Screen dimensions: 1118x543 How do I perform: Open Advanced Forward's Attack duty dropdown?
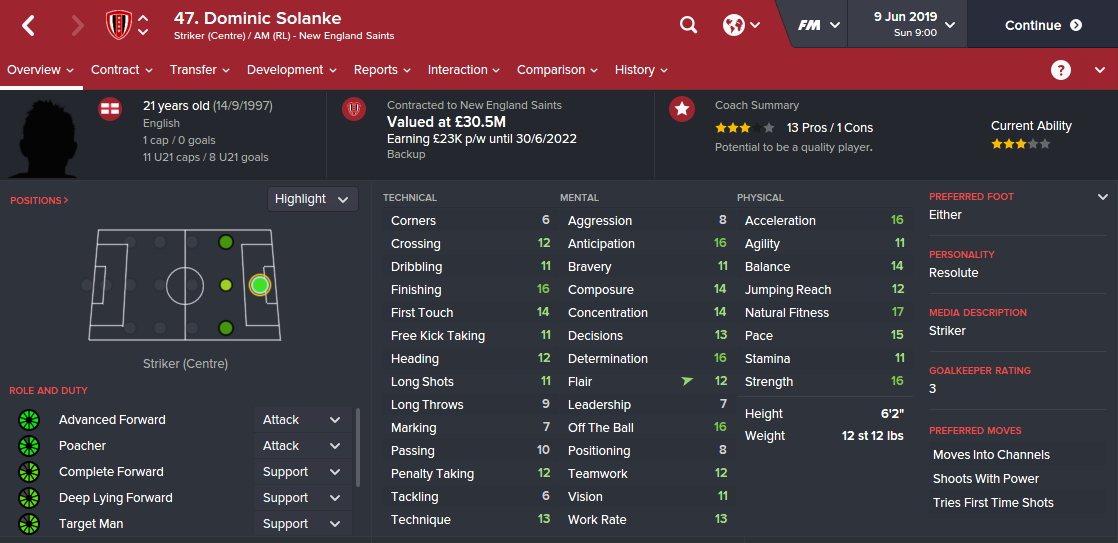coord(302,420)
